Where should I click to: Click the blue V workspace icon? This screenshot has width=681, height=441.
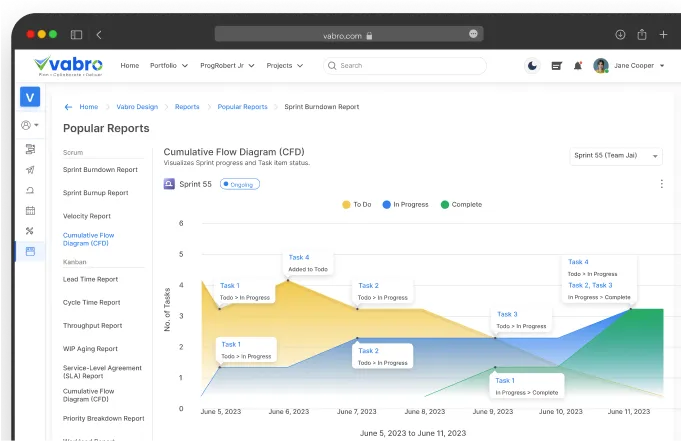coord(30,97)
